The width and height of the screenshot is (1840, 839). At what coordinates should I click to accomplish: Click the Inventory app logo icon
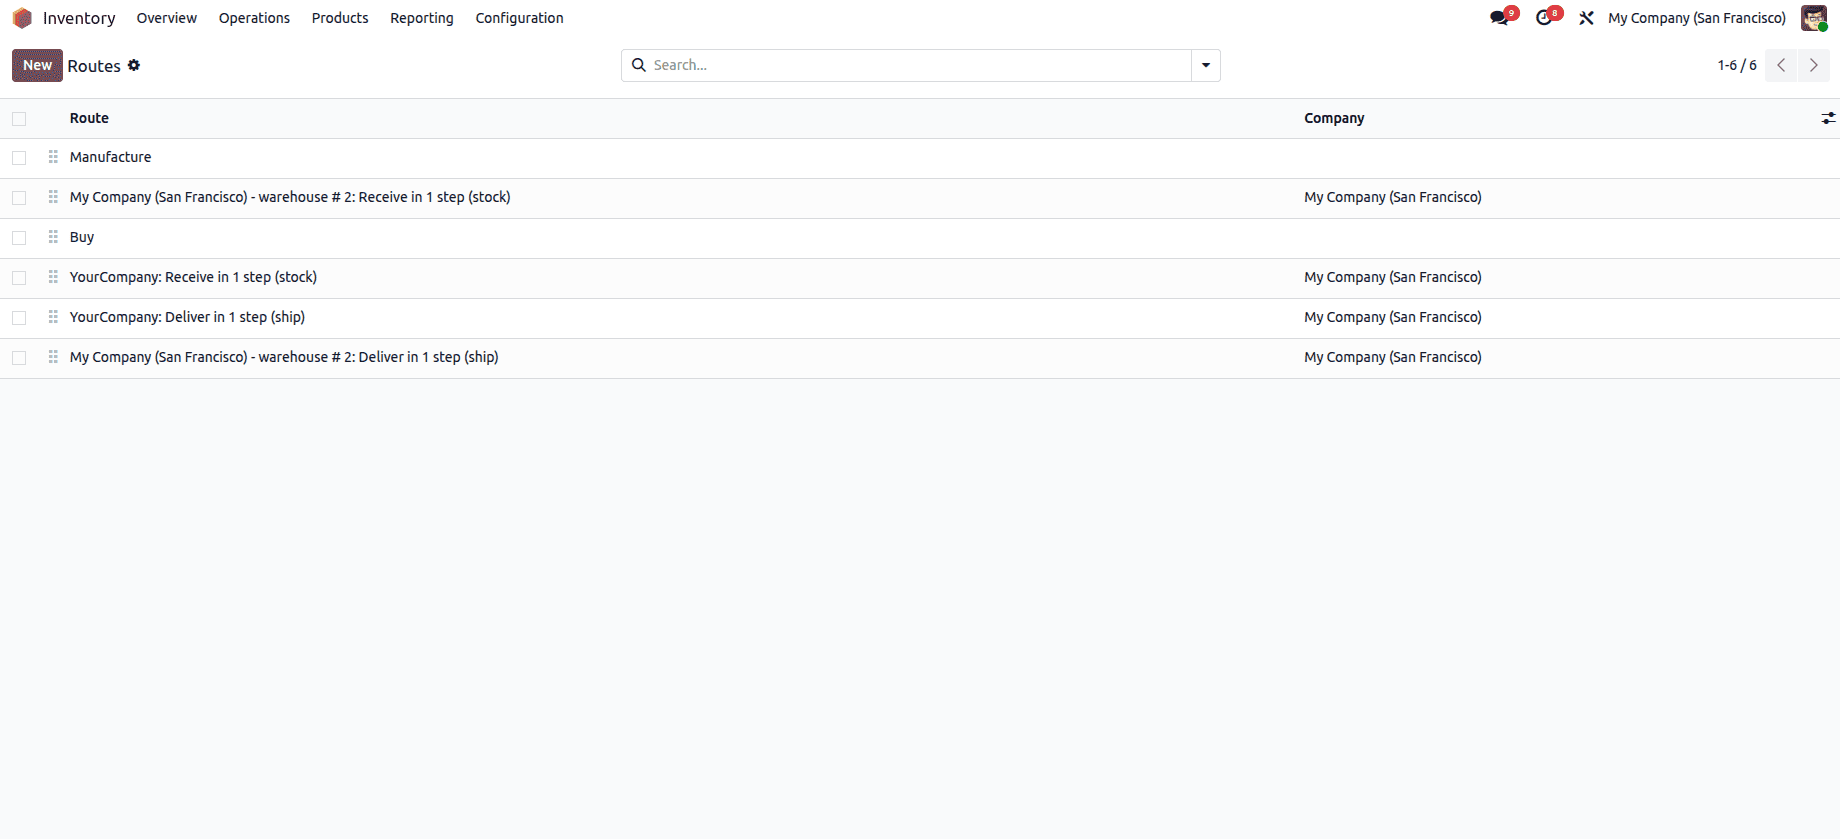pyautogui.click(x=22, y=18)
